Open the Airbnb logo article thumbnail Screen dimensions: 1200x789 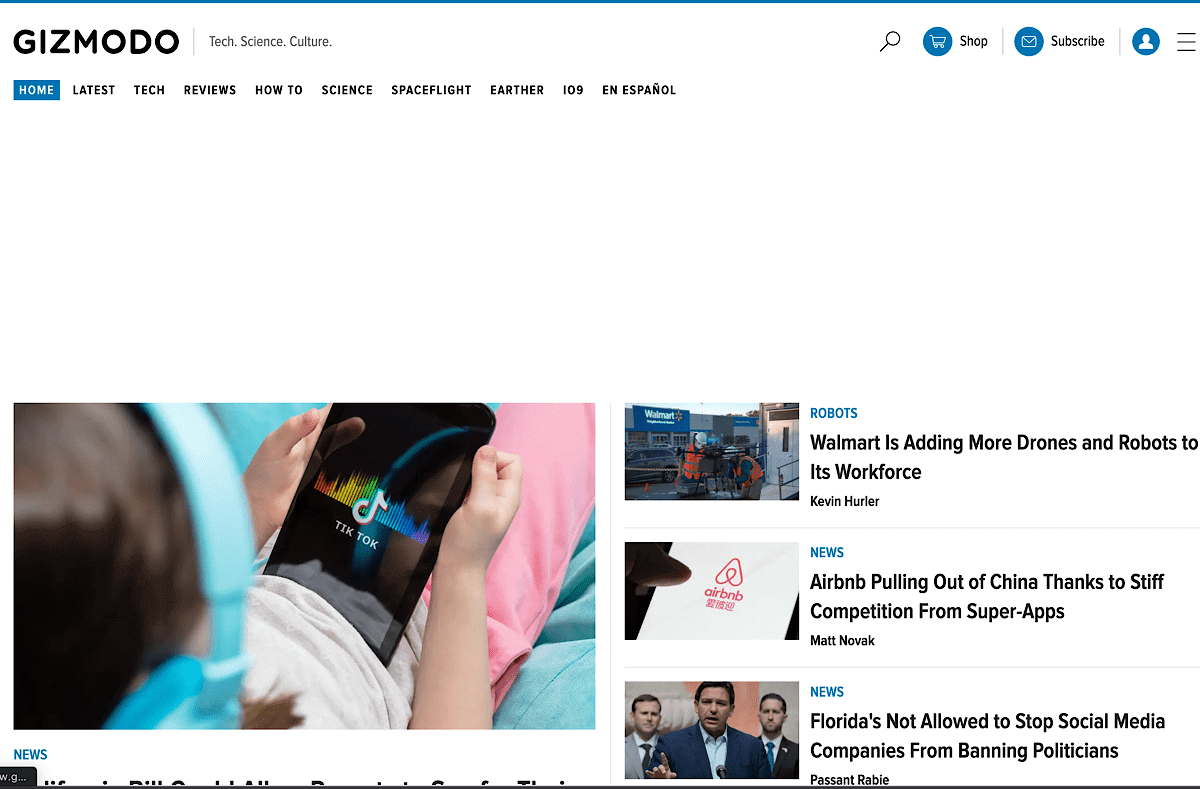tap(712, 591)
